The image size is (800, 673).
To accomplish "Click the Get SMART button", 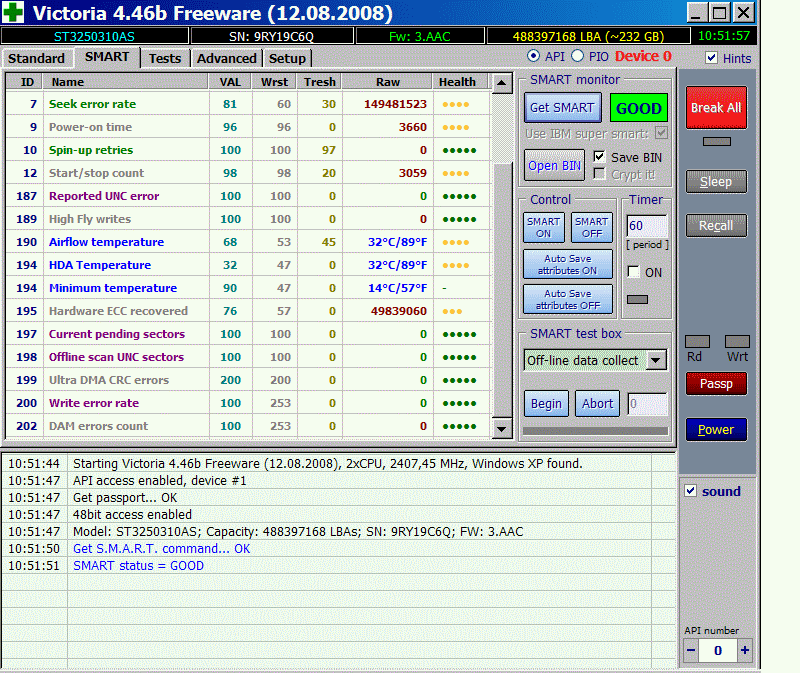I will [562, 108].
